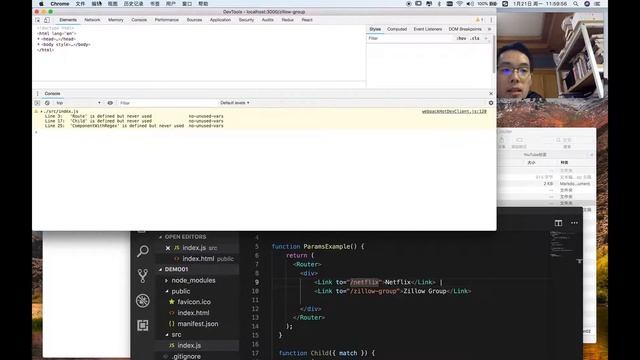The image size is (640, 360).
Task: Switch to the Memory tab in DevTools
Action: point(116,20)
